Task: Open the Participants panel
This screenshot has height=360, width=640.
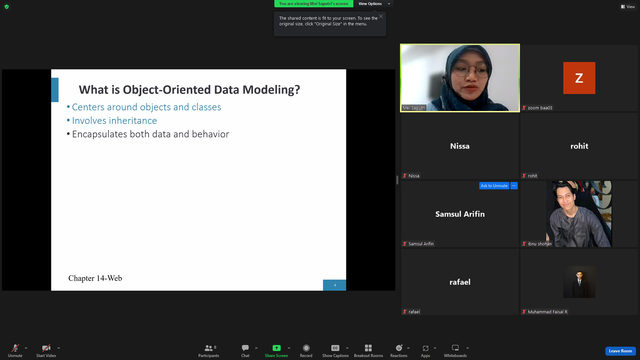Action: click(209, 350)
